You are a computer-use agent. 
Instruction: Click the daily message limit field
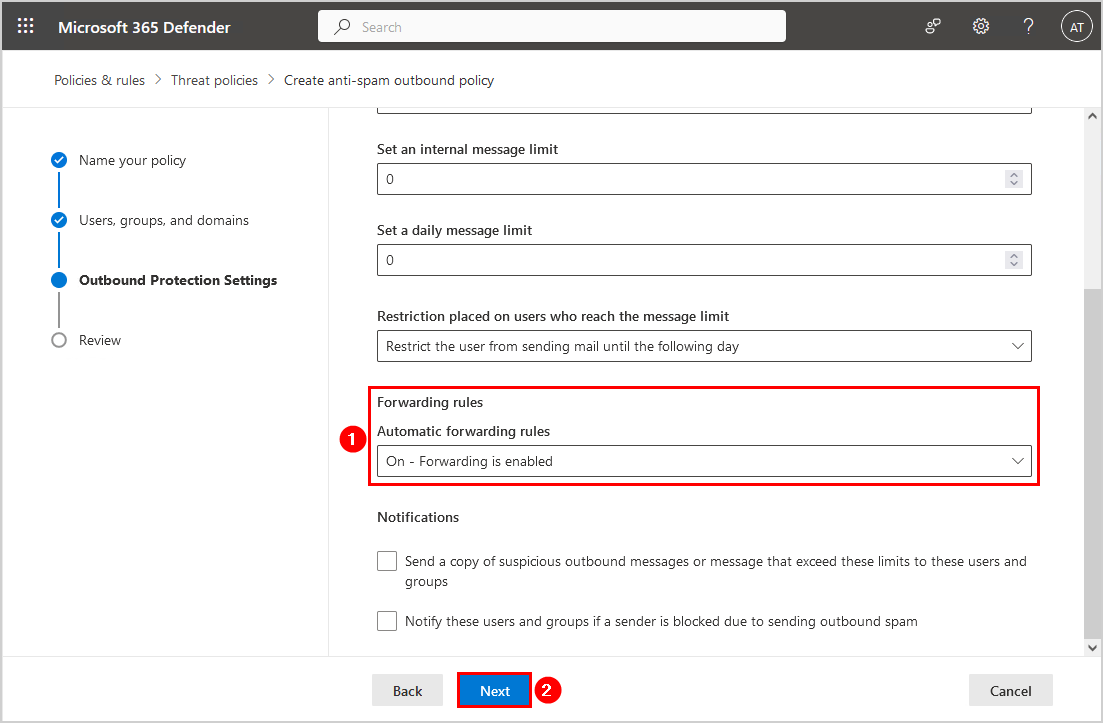[x=690, y=260]
